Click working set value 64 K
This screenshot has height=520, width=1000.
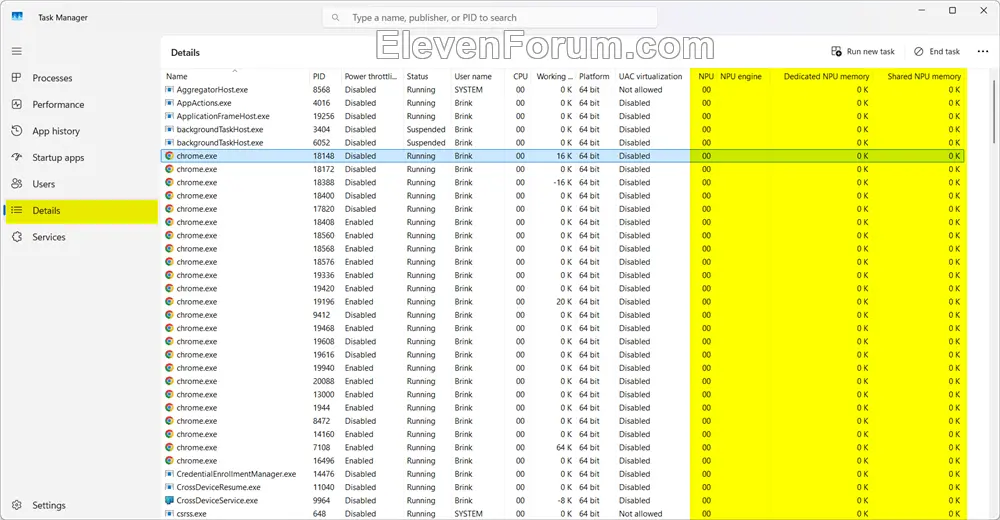click(x=564, y=447)
